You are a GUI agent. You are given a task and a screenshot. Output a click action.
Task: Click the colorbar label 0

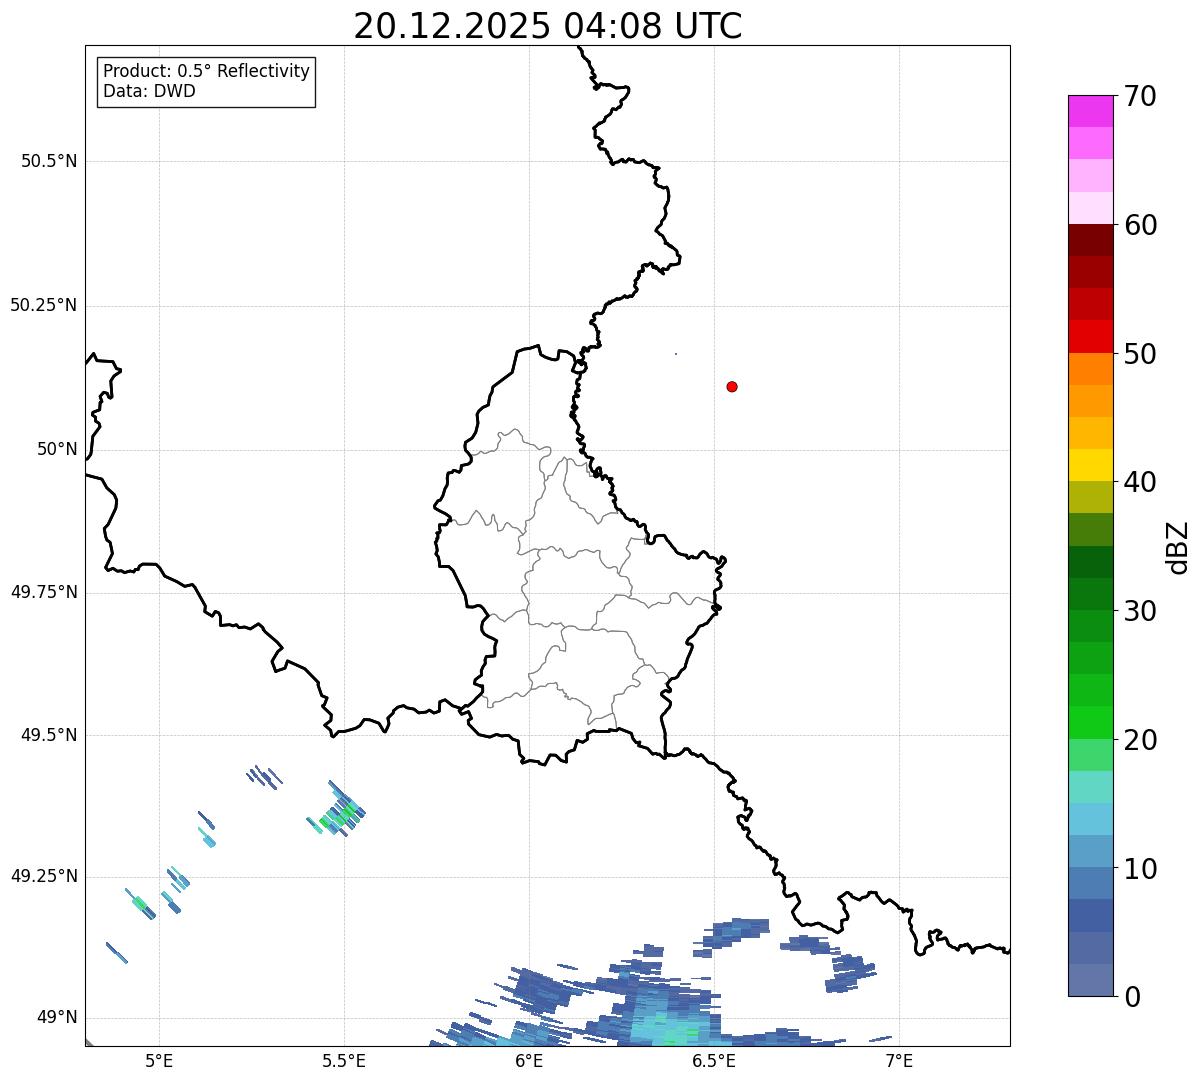pyautogui.click(x=1131, y=997)
